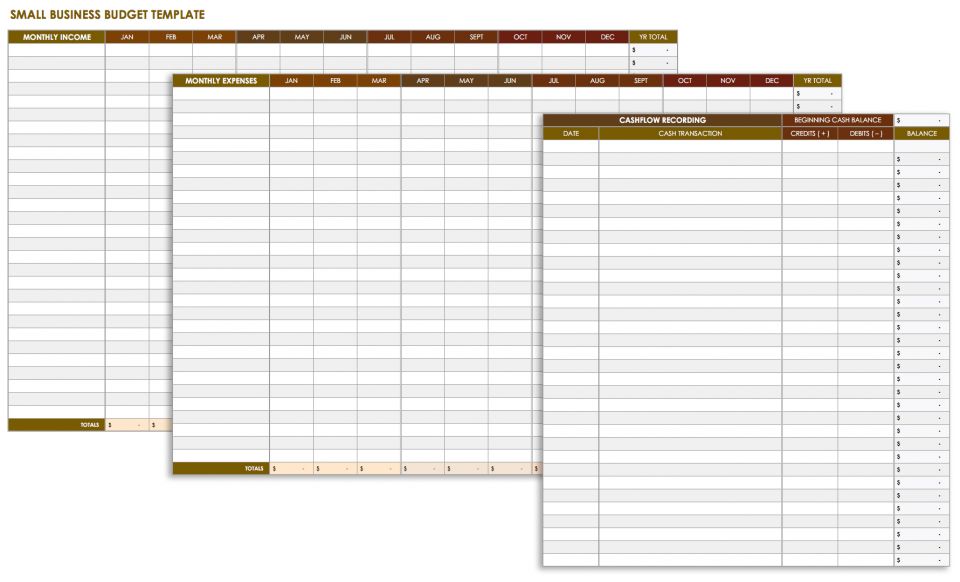The height and width of the screenshot is (582, 960).
Task: Select MAY column header in Monthly Income
Action: pos(302,37)
